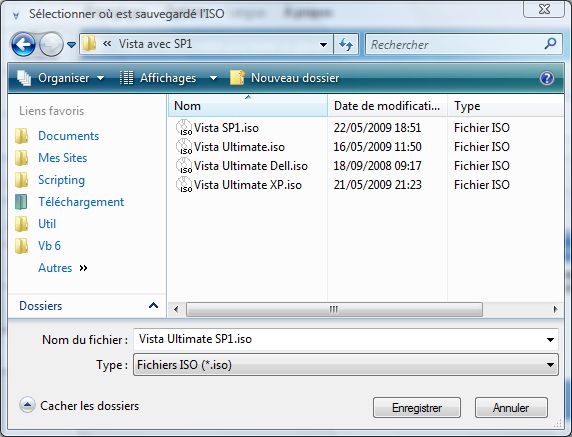Expand the Dossiers pane chevron
The width and height of the screenshot is (572, 437).
pos(154,305)
